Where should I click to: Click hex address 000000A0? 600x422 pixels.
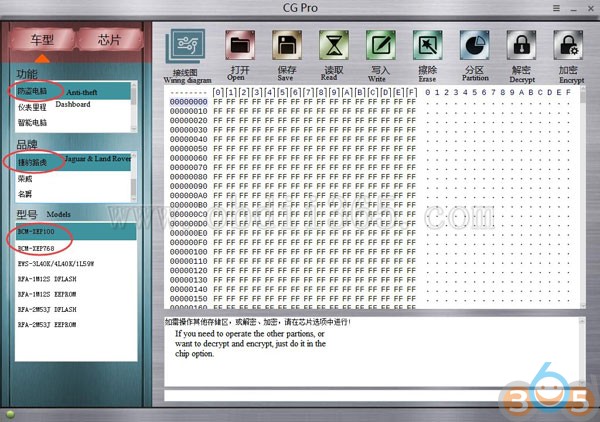coord(189,196)
